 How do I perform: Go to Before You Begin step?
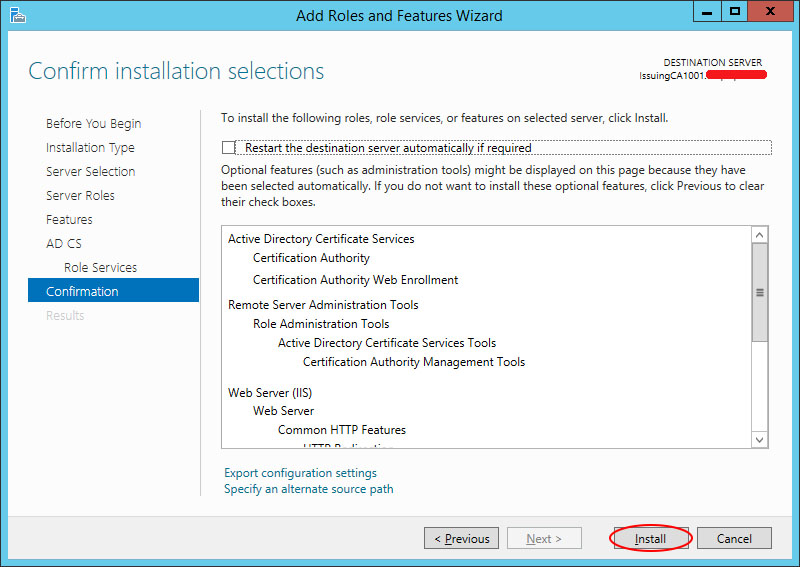click(93, 124)
